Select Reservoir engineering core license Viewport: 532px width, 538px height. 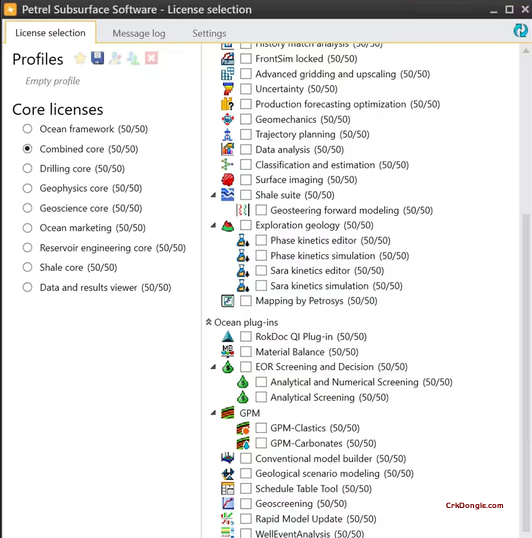(27, 248)
